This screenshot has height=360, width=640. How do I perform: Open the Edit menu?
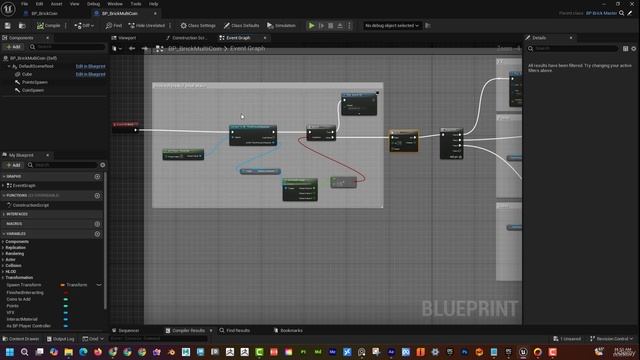pos(39,4)
